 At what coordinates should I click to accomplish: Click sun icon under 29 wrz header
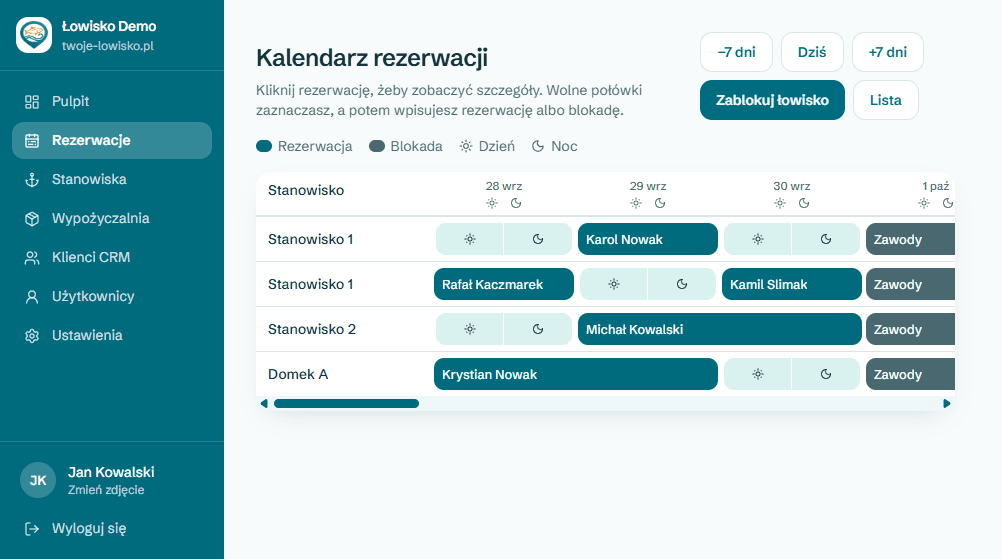636,203
